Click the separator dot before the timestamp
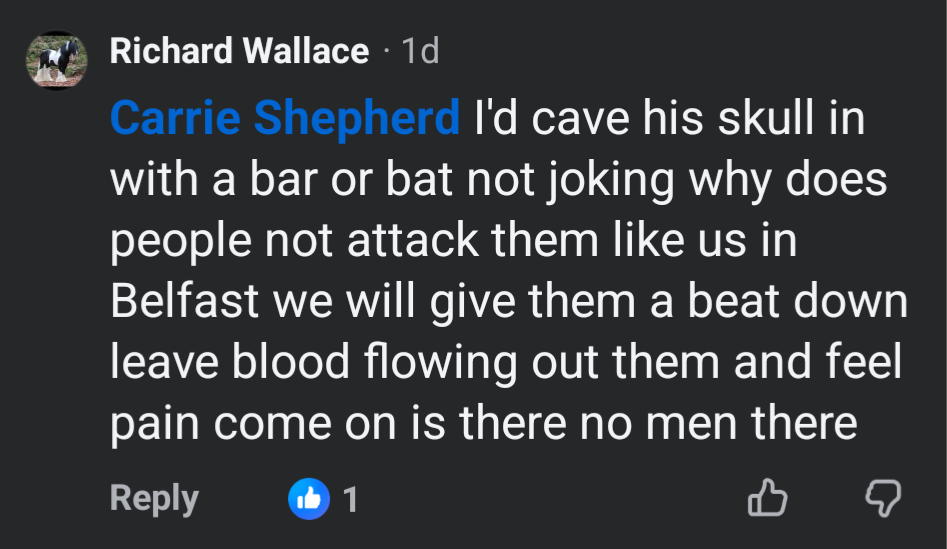This screenshot has height=549, width=947. tap(385, 51)
